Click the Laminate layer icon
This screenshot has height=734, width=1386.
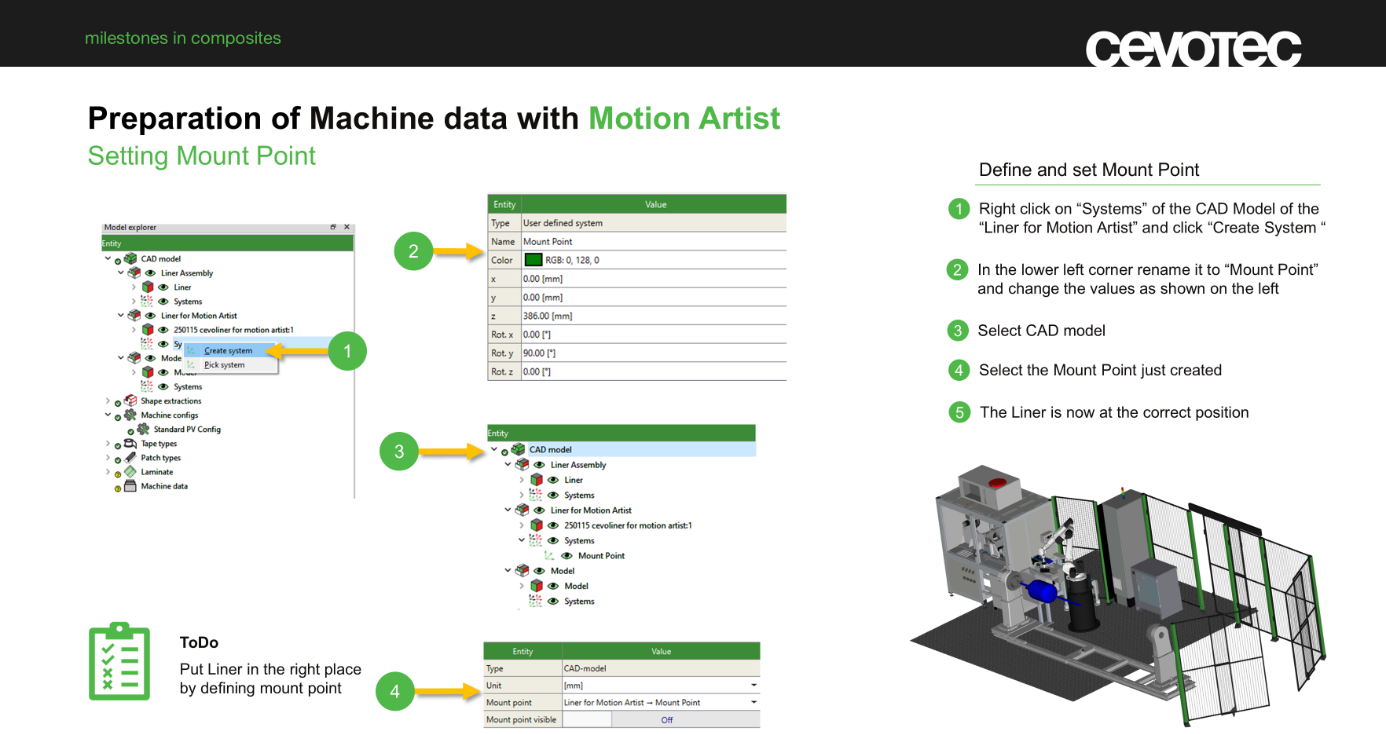pyautogui.click(x=130, y=471)
